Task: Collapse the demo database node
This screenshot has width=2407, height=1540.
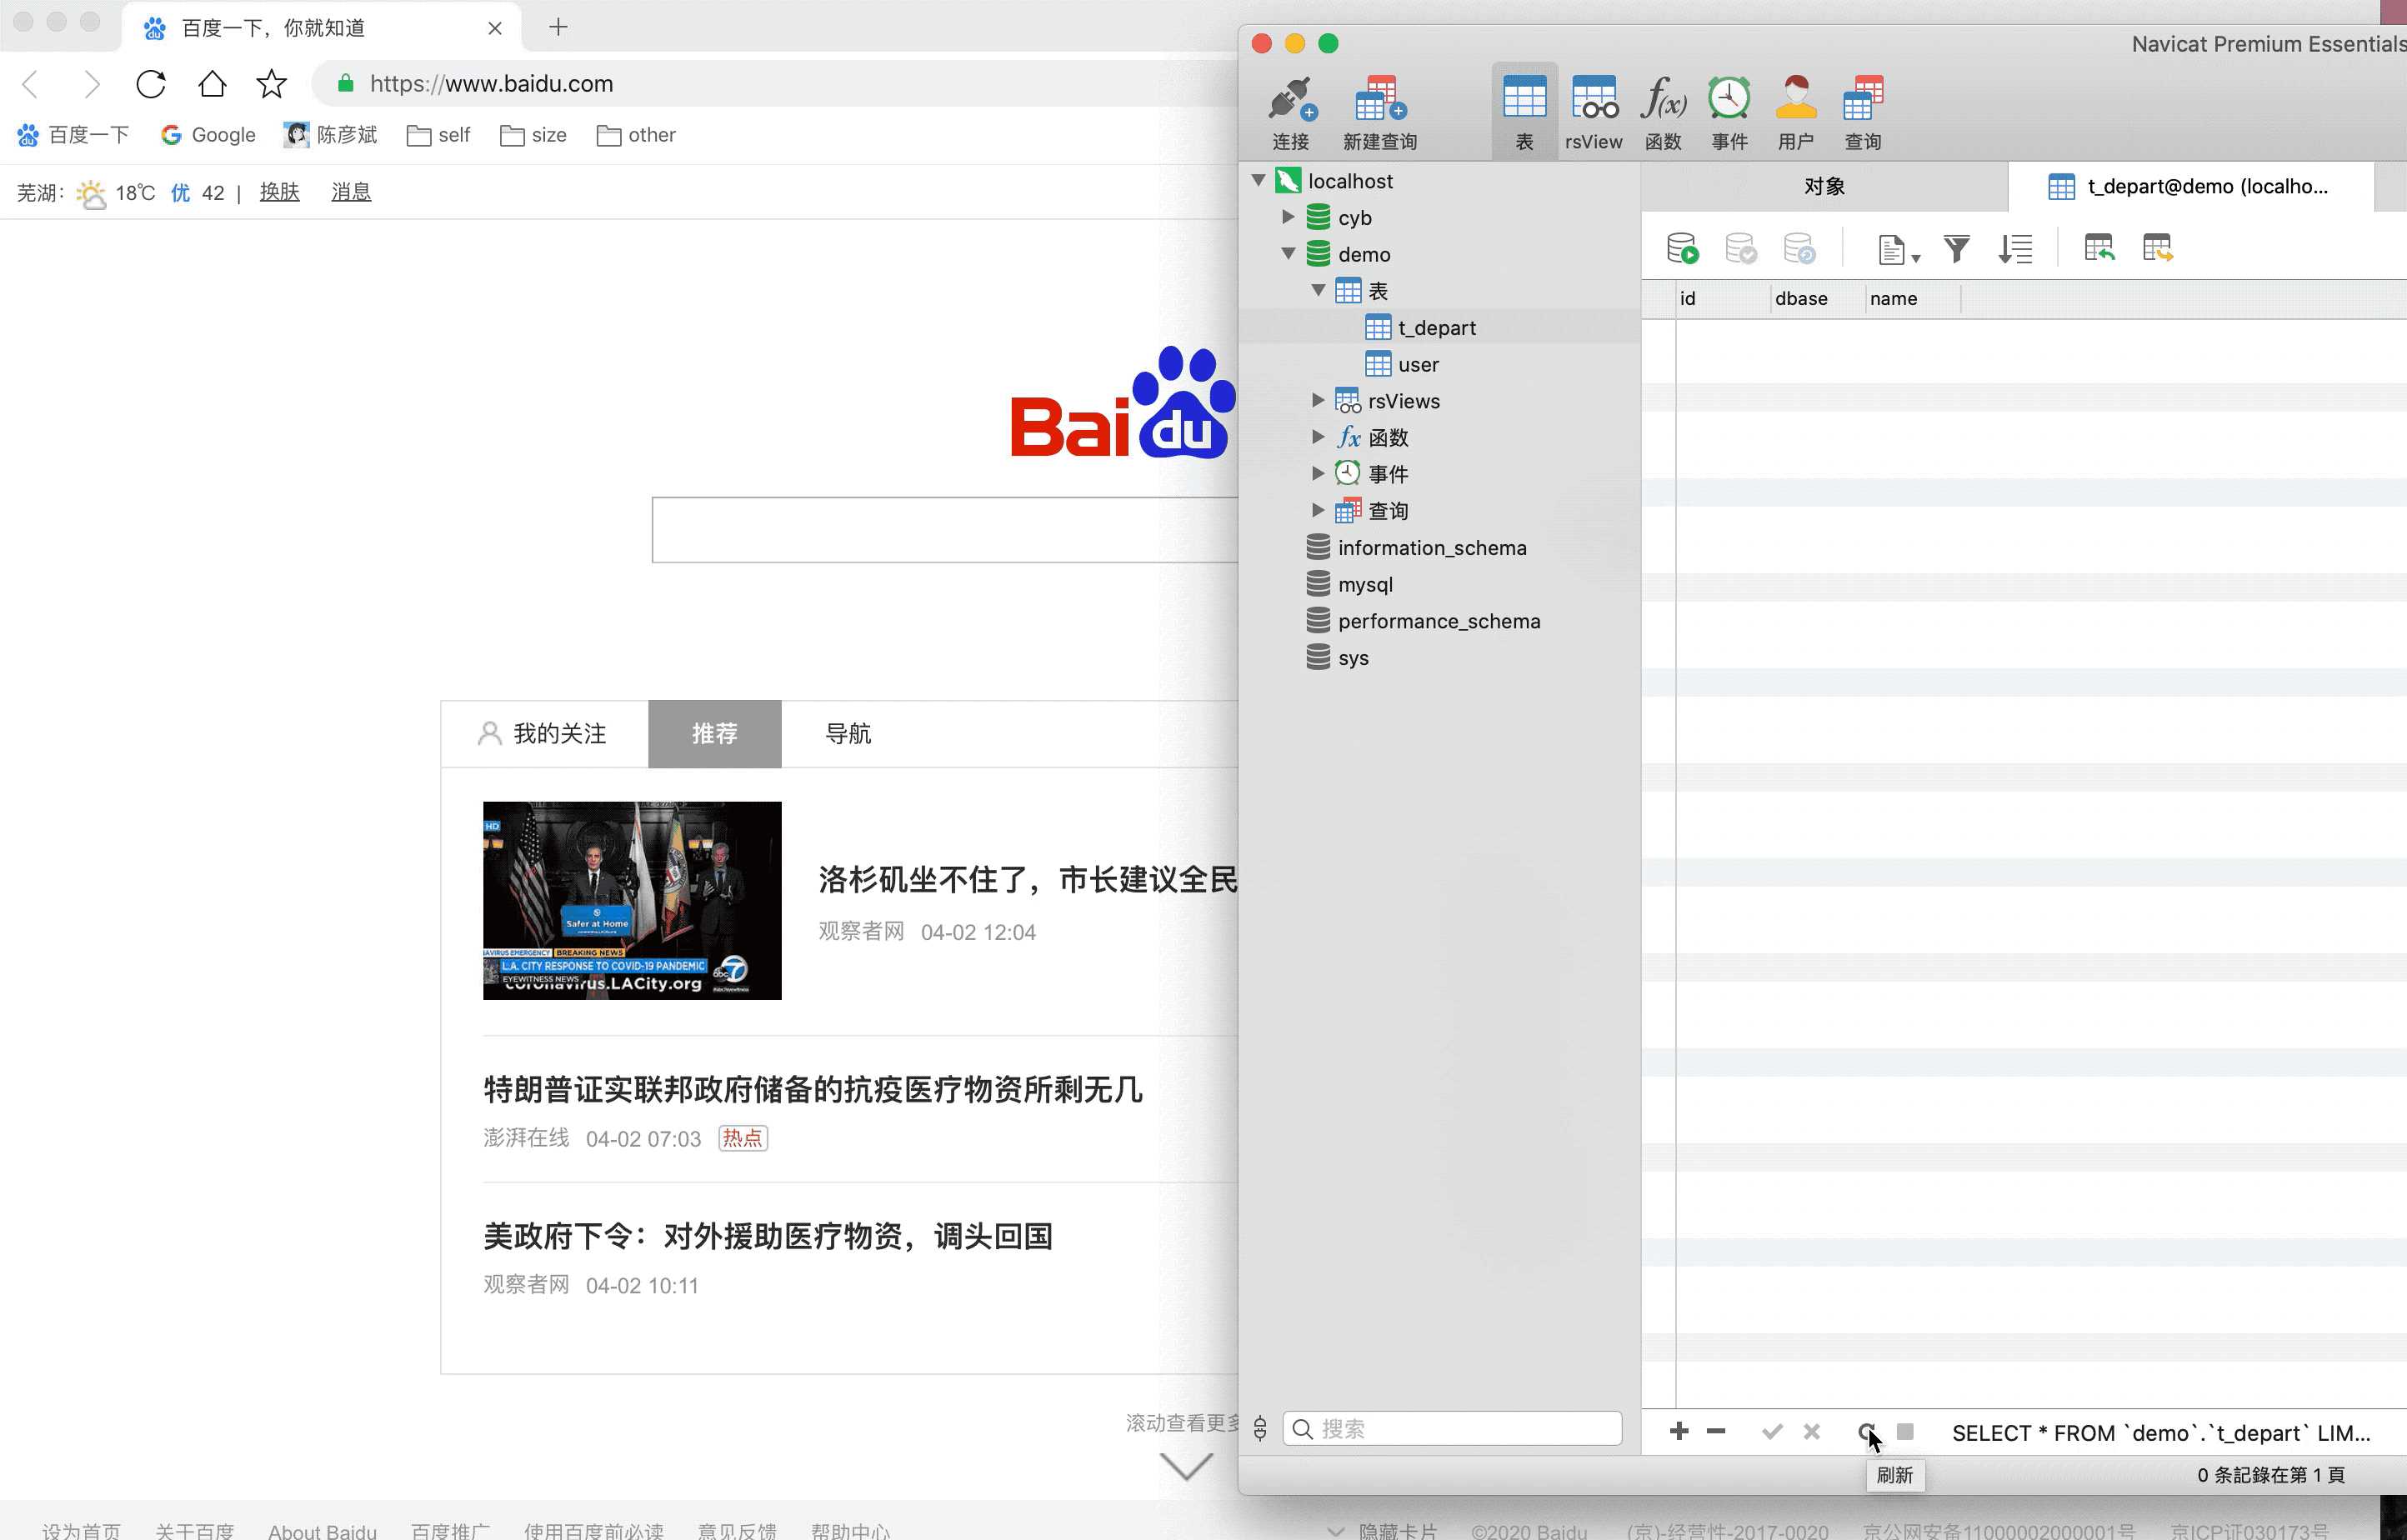Action: click(x=1288, y=254)
